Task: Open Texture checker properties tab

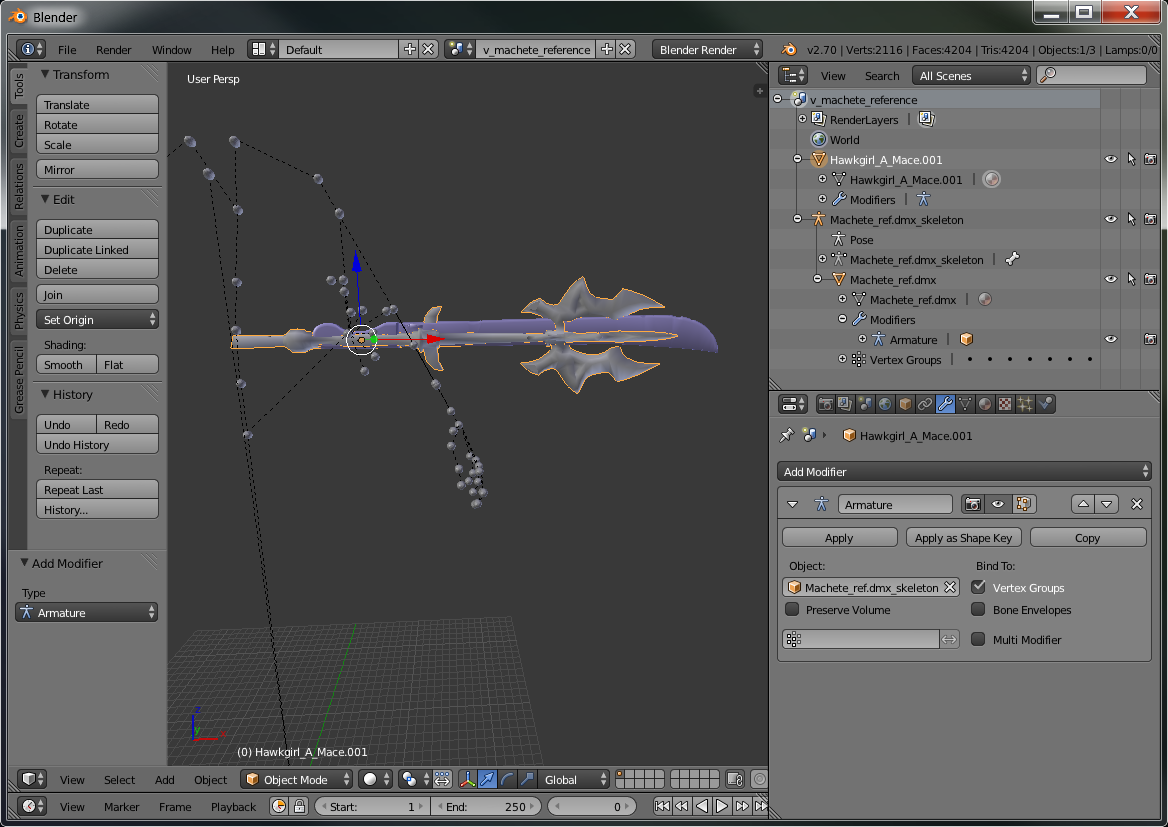Action: (1006, 404)
